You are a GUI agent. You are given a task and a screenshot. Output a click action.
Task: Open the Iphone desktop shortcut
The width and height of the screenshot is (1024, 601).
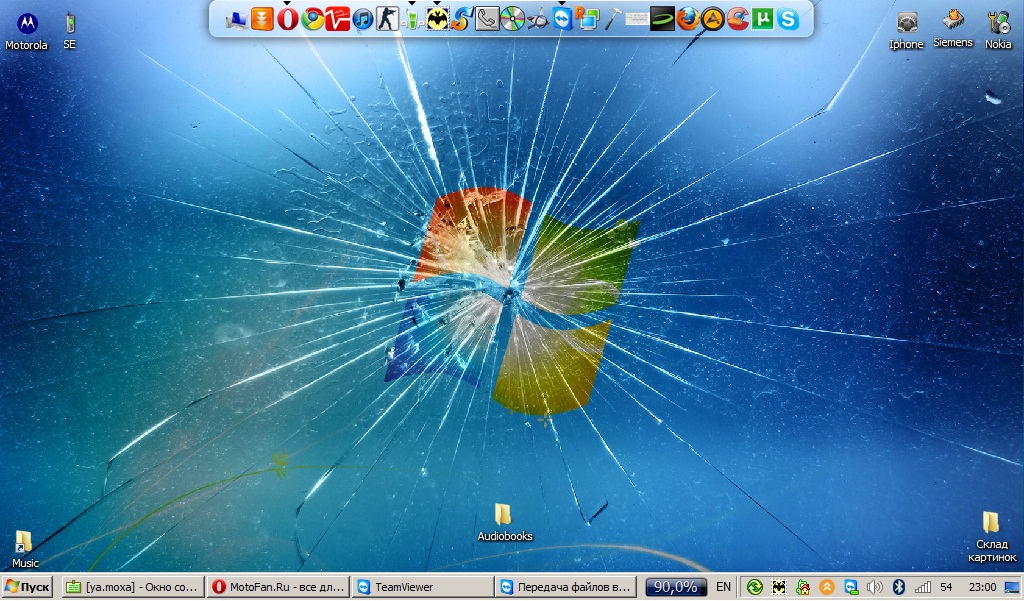(x=906, y=30)
